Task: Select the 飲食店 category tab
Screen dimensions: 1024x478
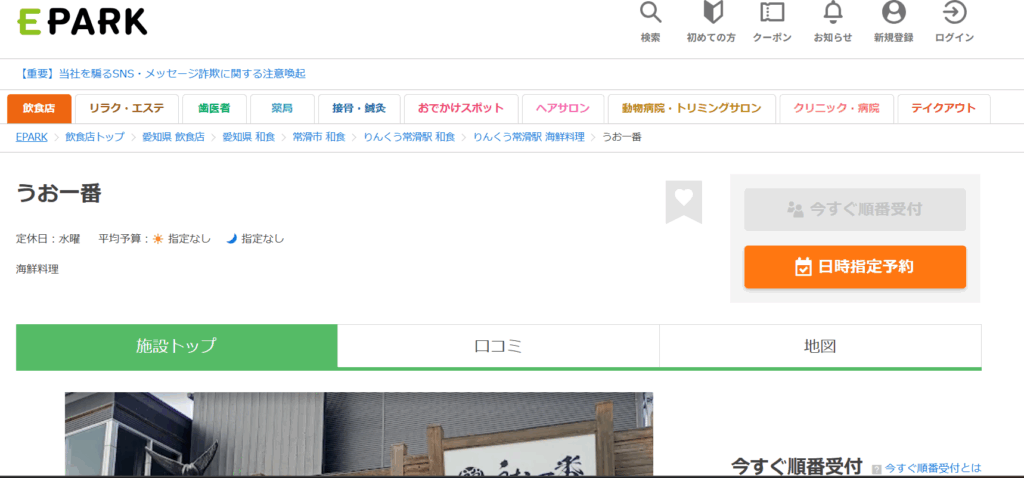Action: (39, 108)
